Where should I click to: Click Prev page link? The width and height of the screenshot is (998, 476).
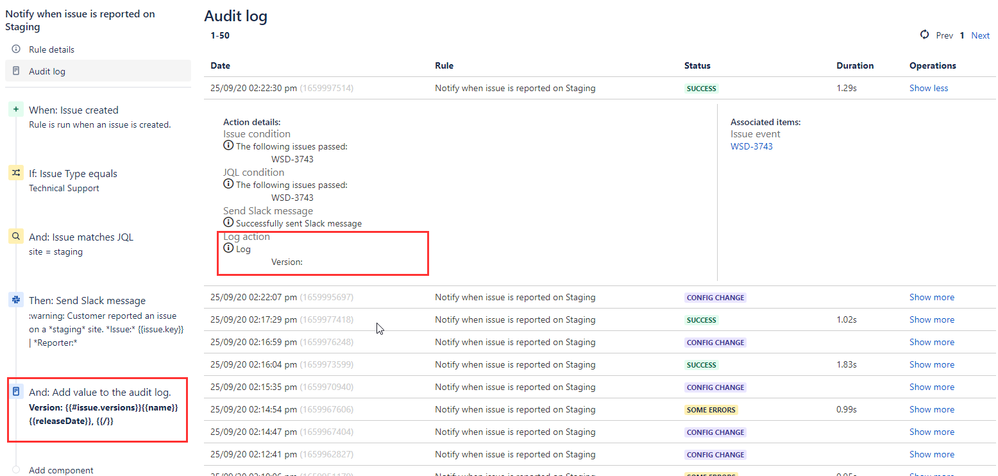945,36
